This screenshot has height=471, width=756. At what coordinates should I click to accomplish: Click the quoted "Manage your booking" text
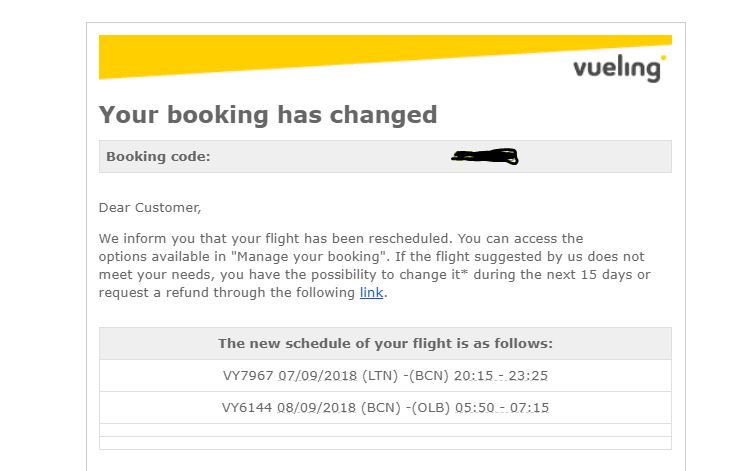pyautogui.click(x=310, y=256)
